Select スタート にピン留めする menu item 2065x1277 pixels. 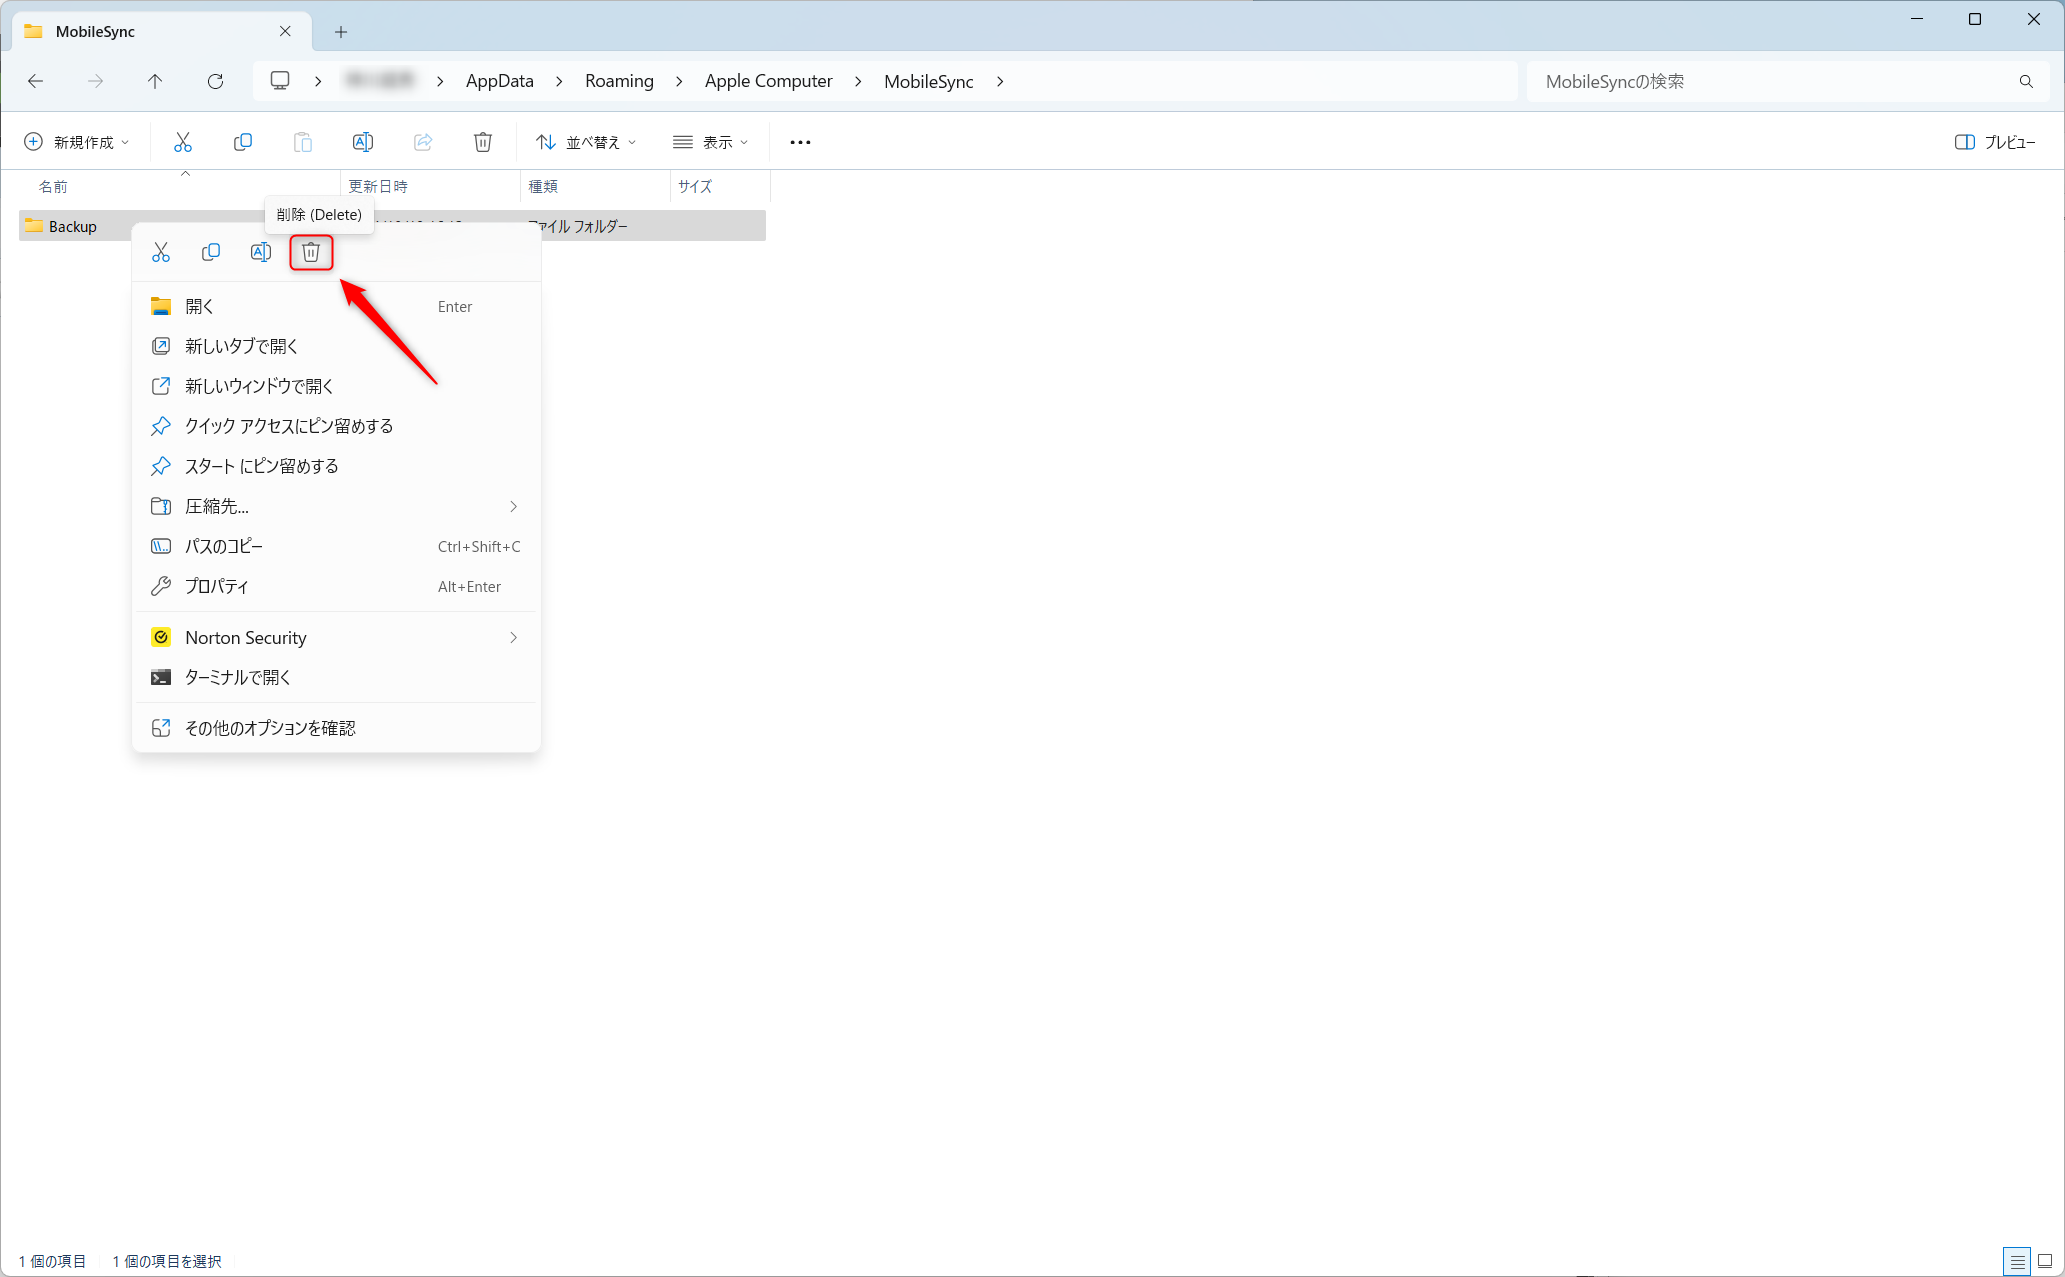(x=336, y=467)
